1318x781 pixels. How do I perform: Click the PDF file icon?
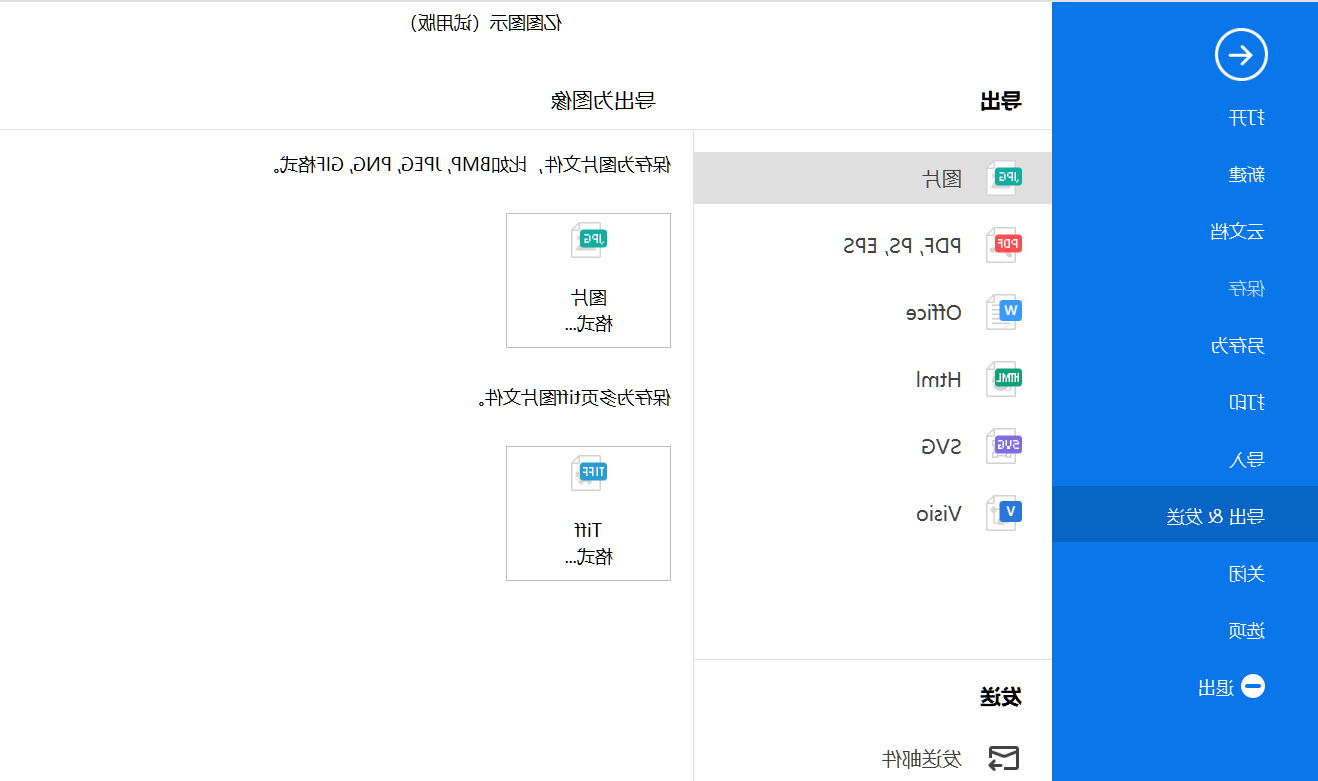(x=1004, y=245)
